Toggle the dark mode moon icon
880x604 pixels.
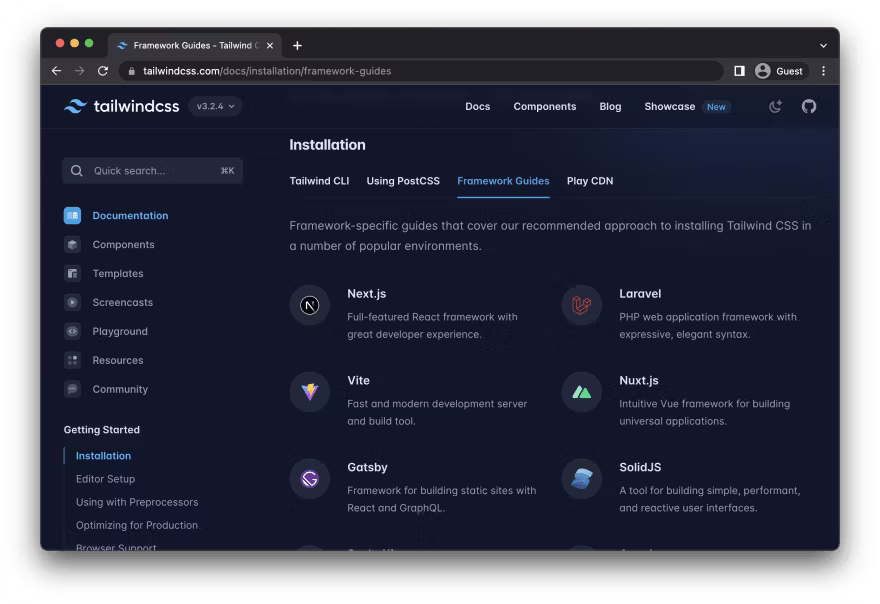(x=775, y=106)
